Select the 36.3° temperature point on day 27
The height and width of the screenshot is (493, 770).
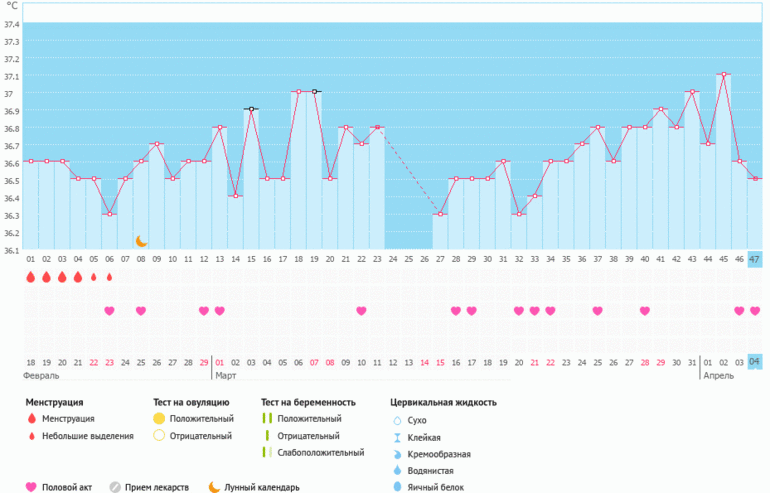440,214
